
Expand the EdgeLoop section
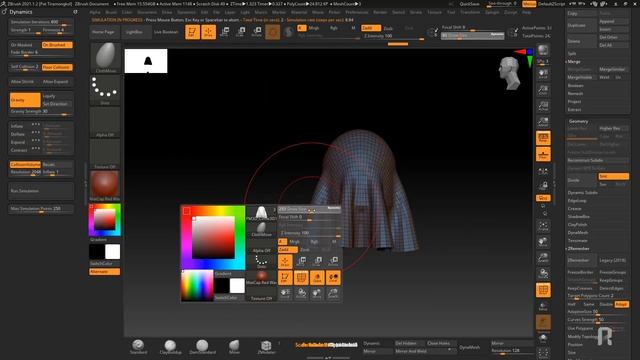tap(577, 201)
